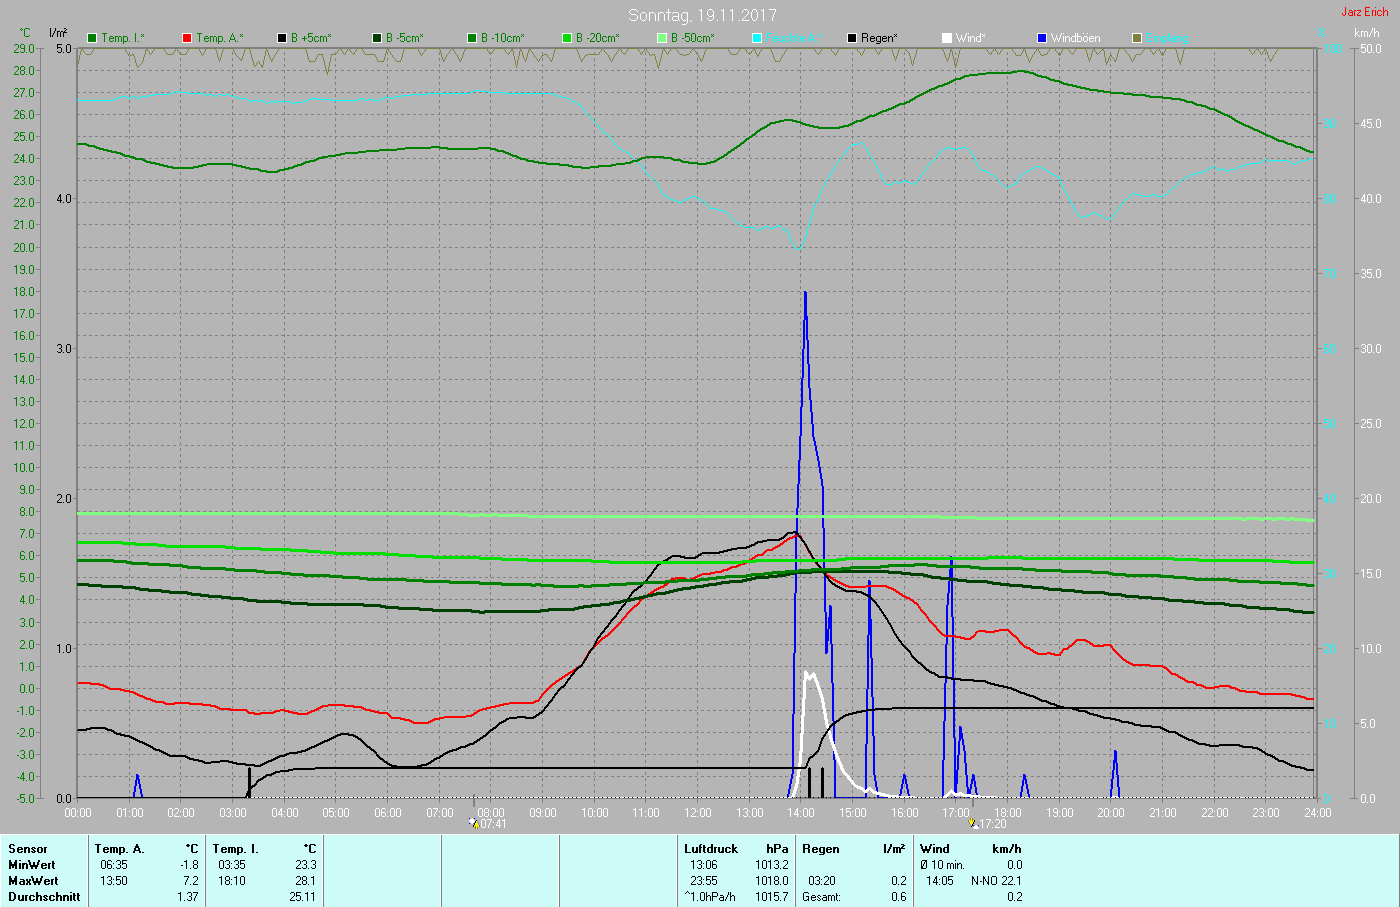Select the white Wind legend swatch

coord(947,38)
